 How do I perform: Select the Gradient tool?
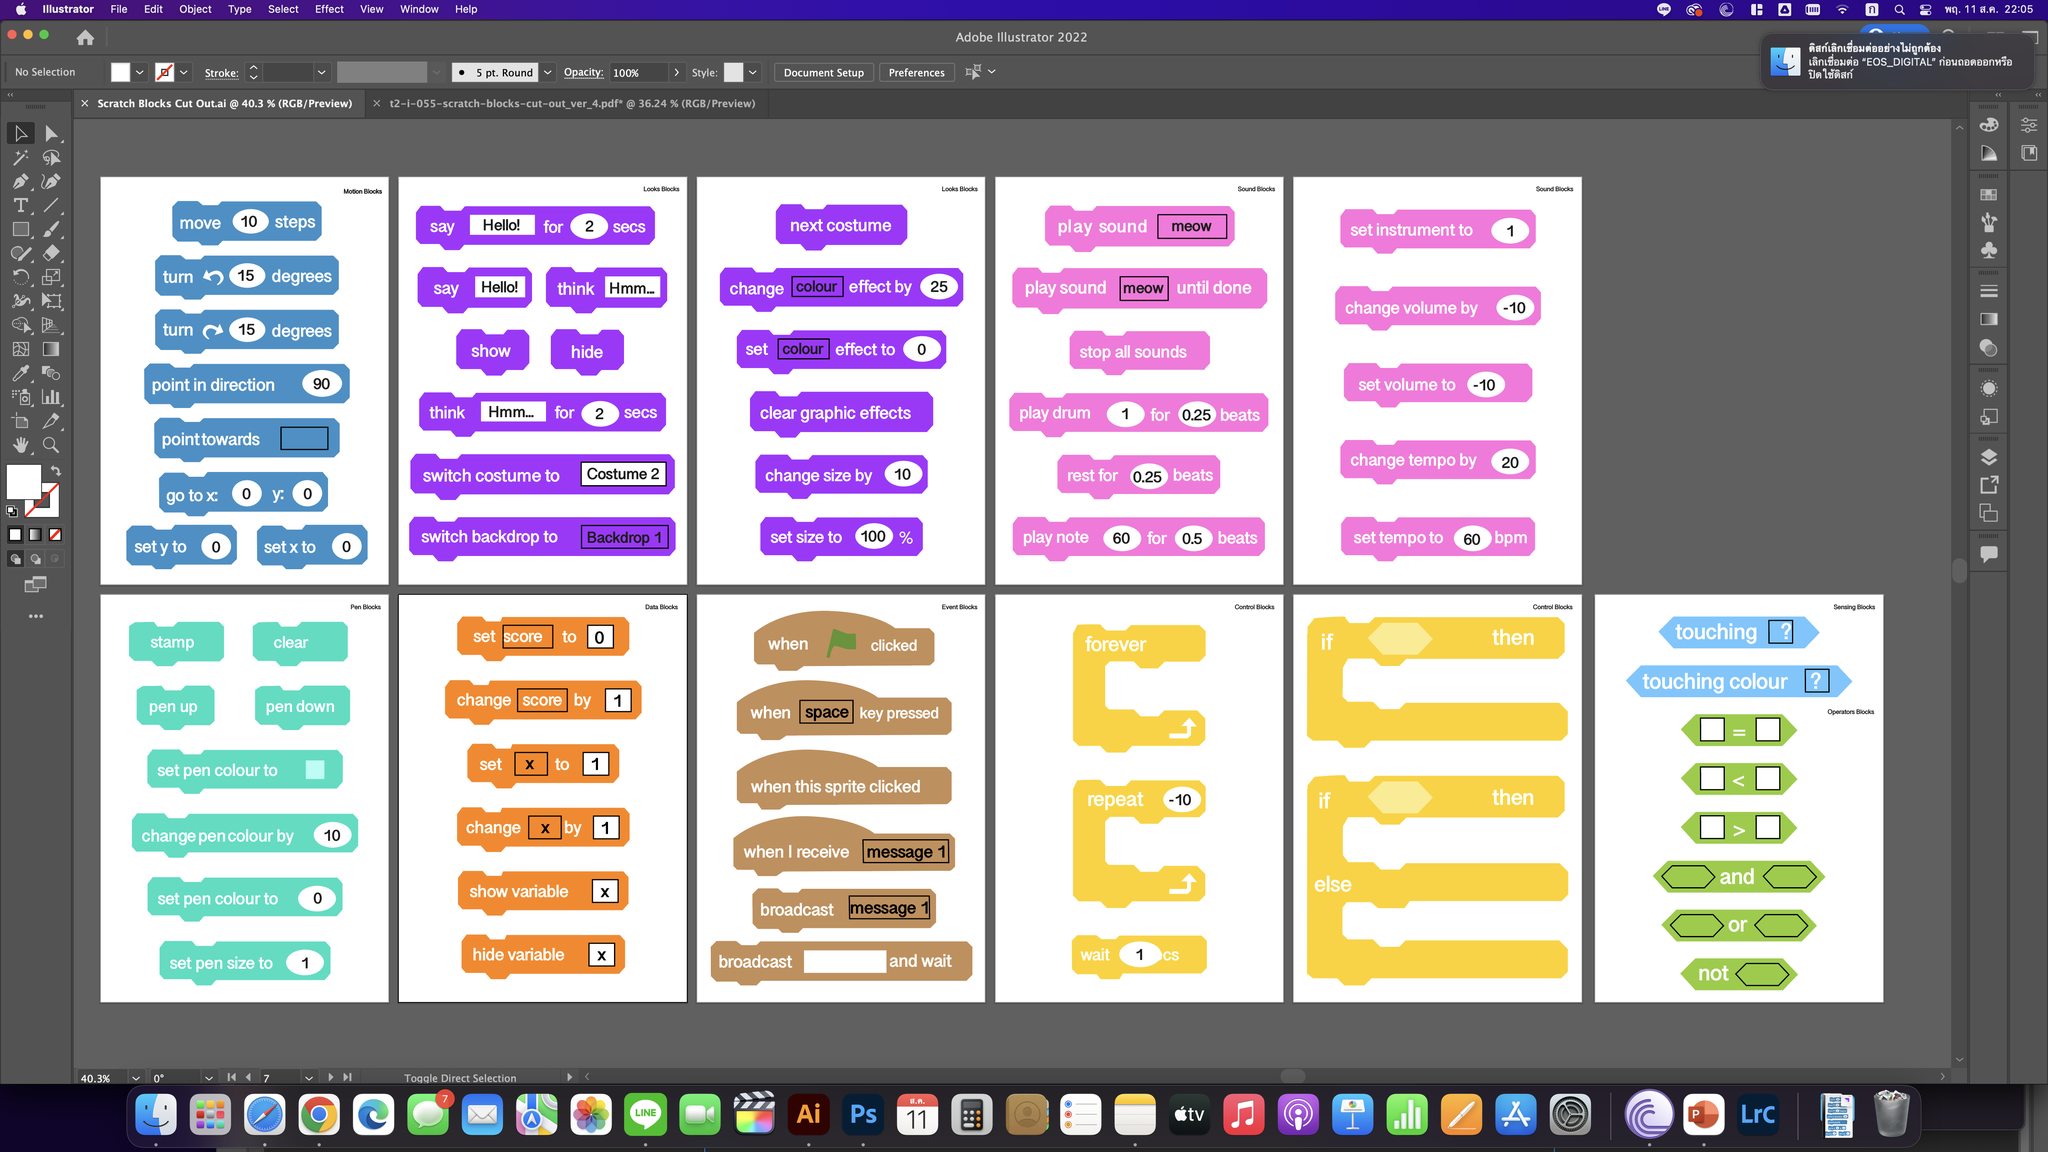[x=51, y=349]
